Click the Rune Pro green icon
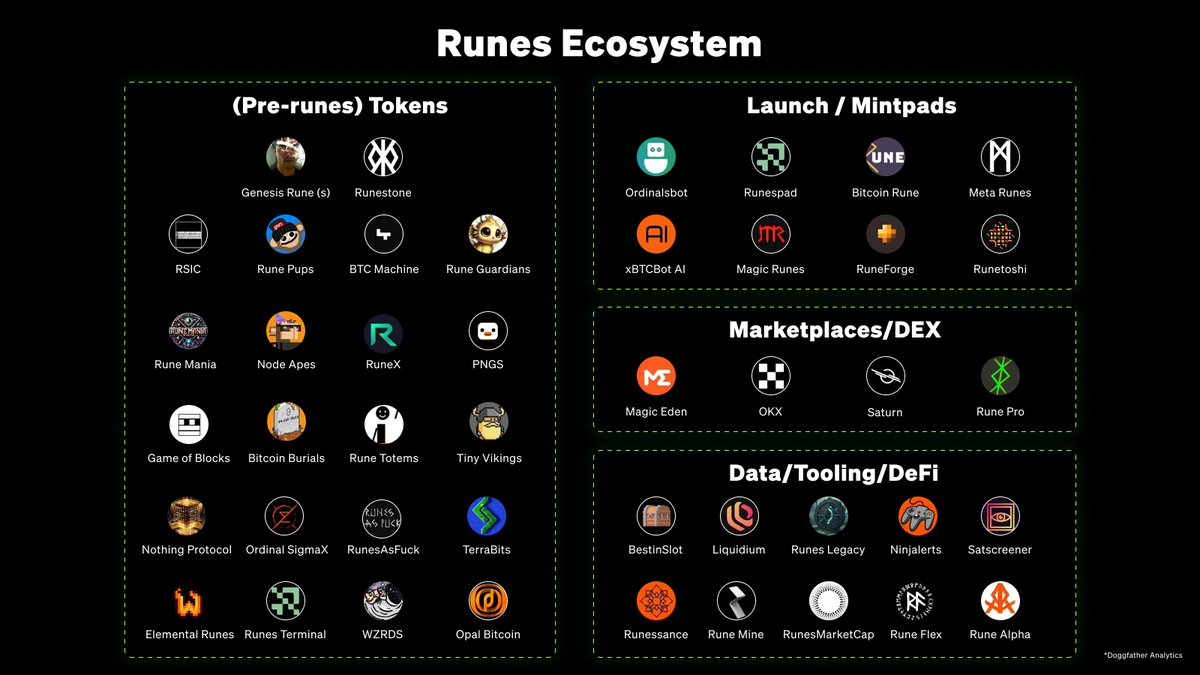1200x675 pixels. pos(1000,376)
